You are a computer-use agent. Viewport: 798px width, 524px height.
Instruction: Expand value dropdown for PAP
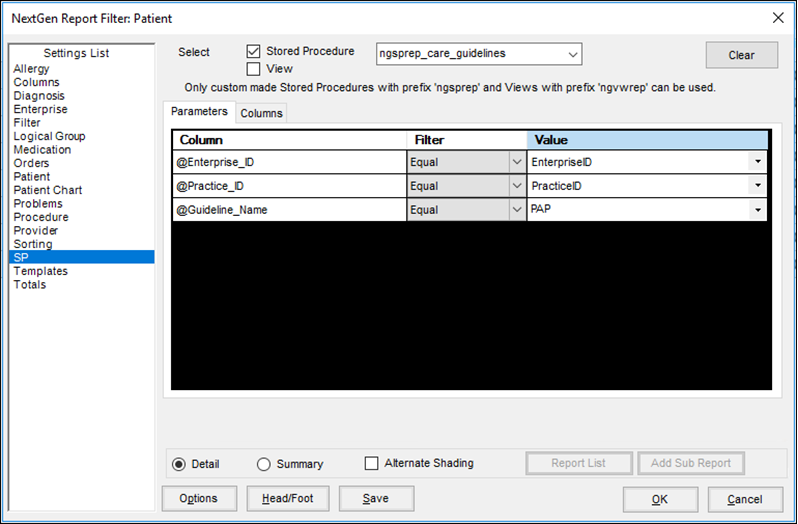point(758,210)
